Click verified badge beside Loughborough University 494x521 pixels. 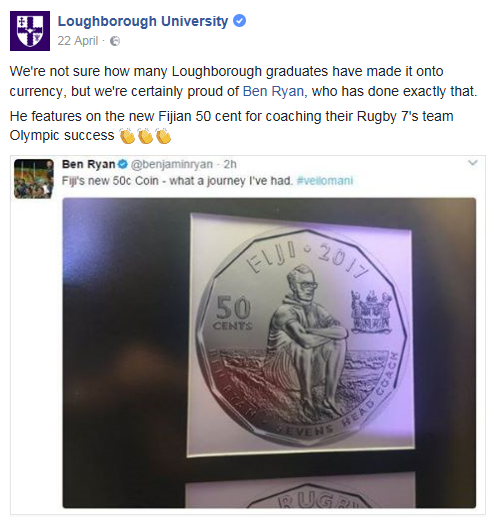tap(239, 21)
